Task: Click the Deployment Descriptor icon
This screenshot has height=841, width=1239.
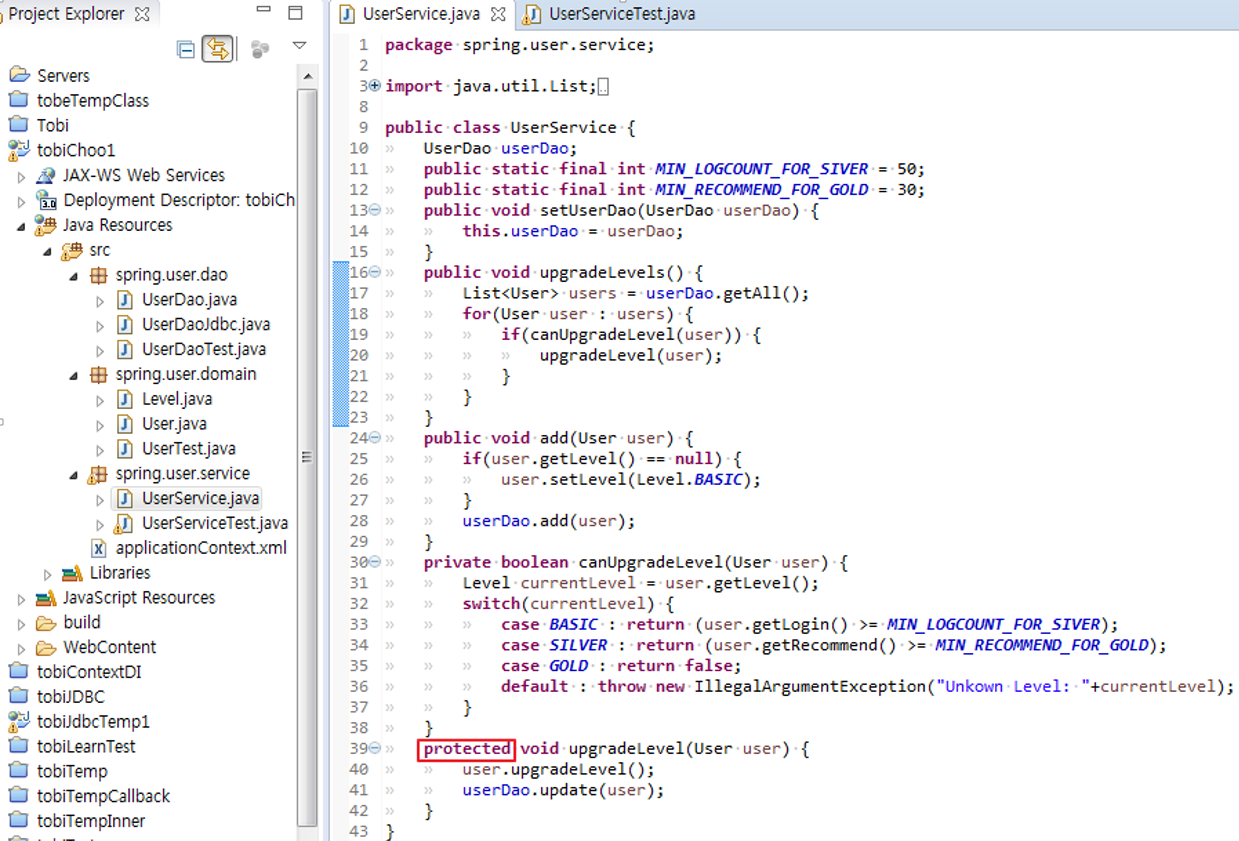Action: (46, 201)
